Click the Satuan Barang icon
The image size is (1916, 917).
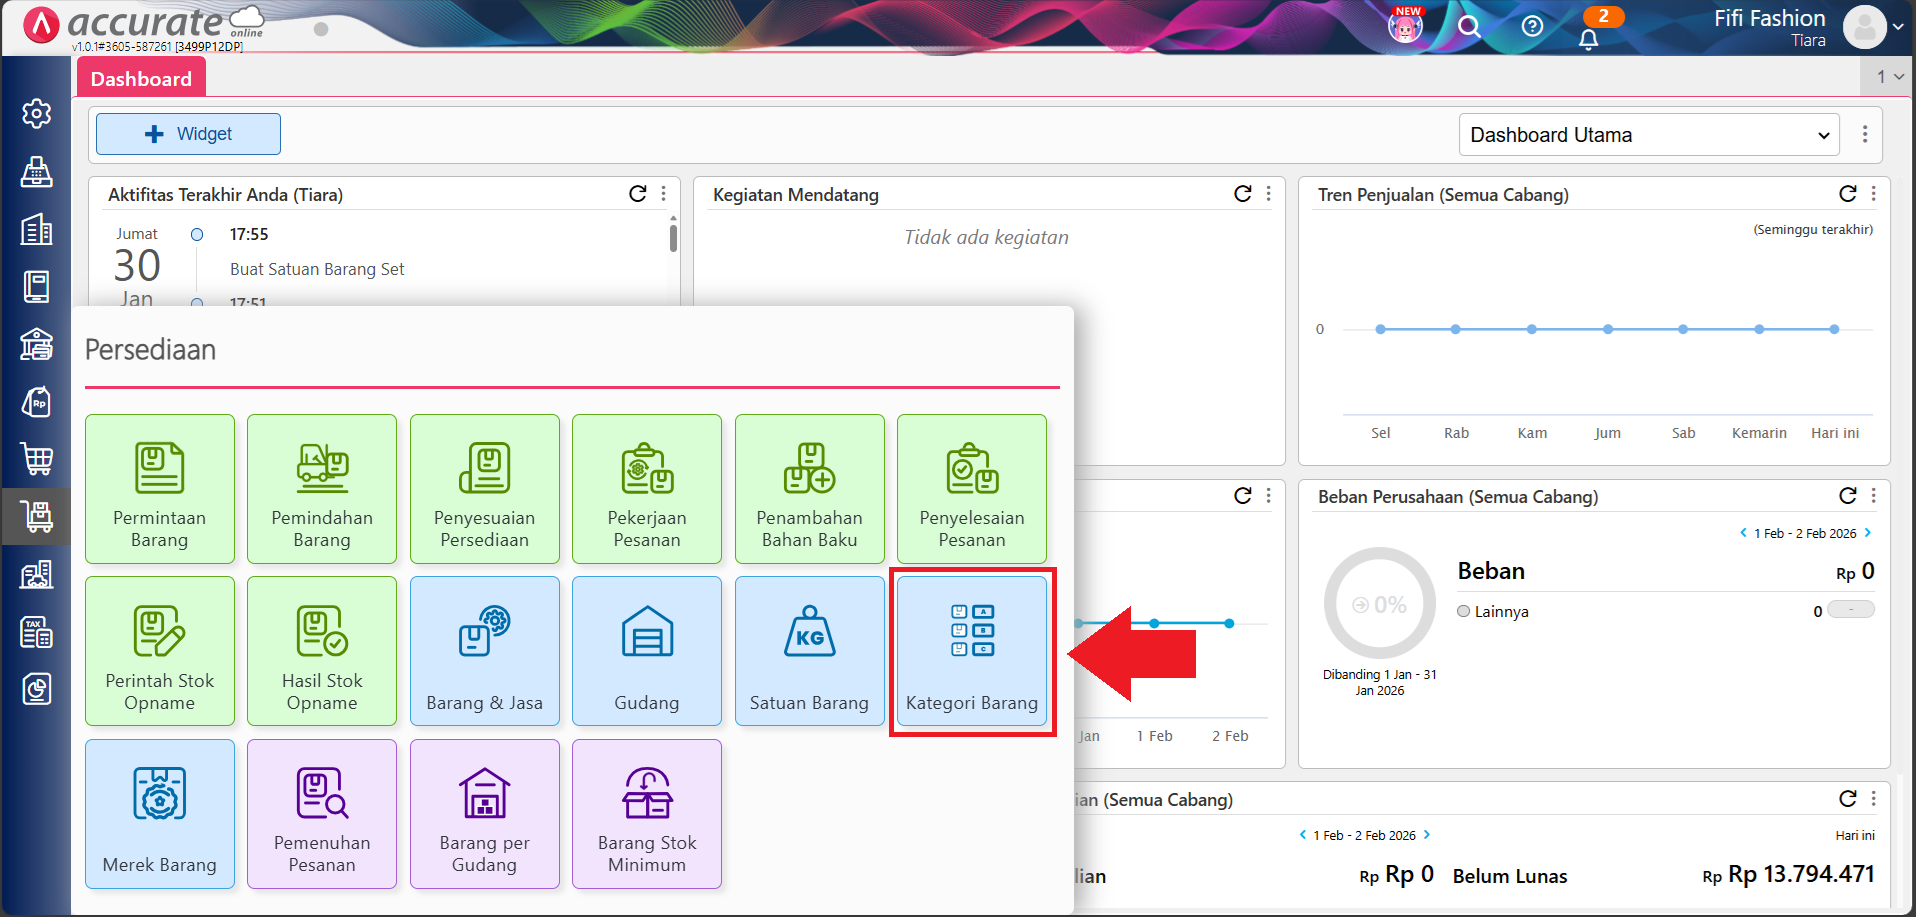pyautogui.click(x=809, y=651)
